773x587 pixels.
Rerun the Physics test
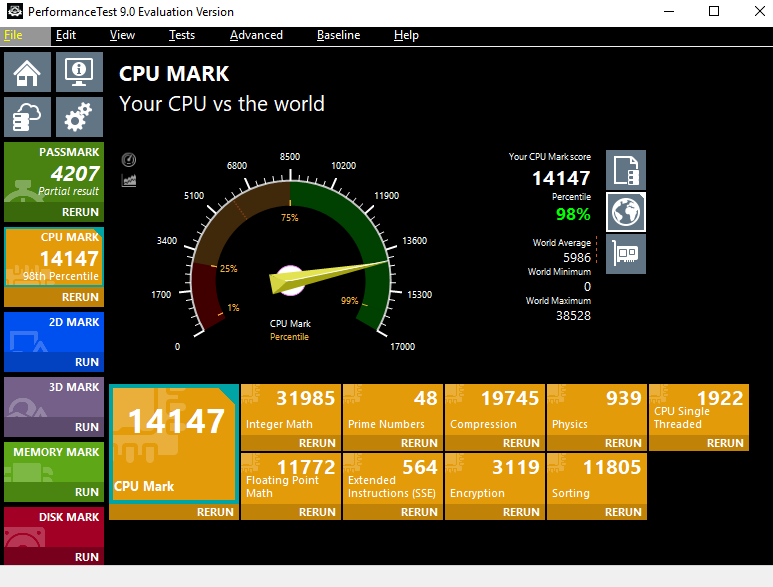[x=597, y=443]
